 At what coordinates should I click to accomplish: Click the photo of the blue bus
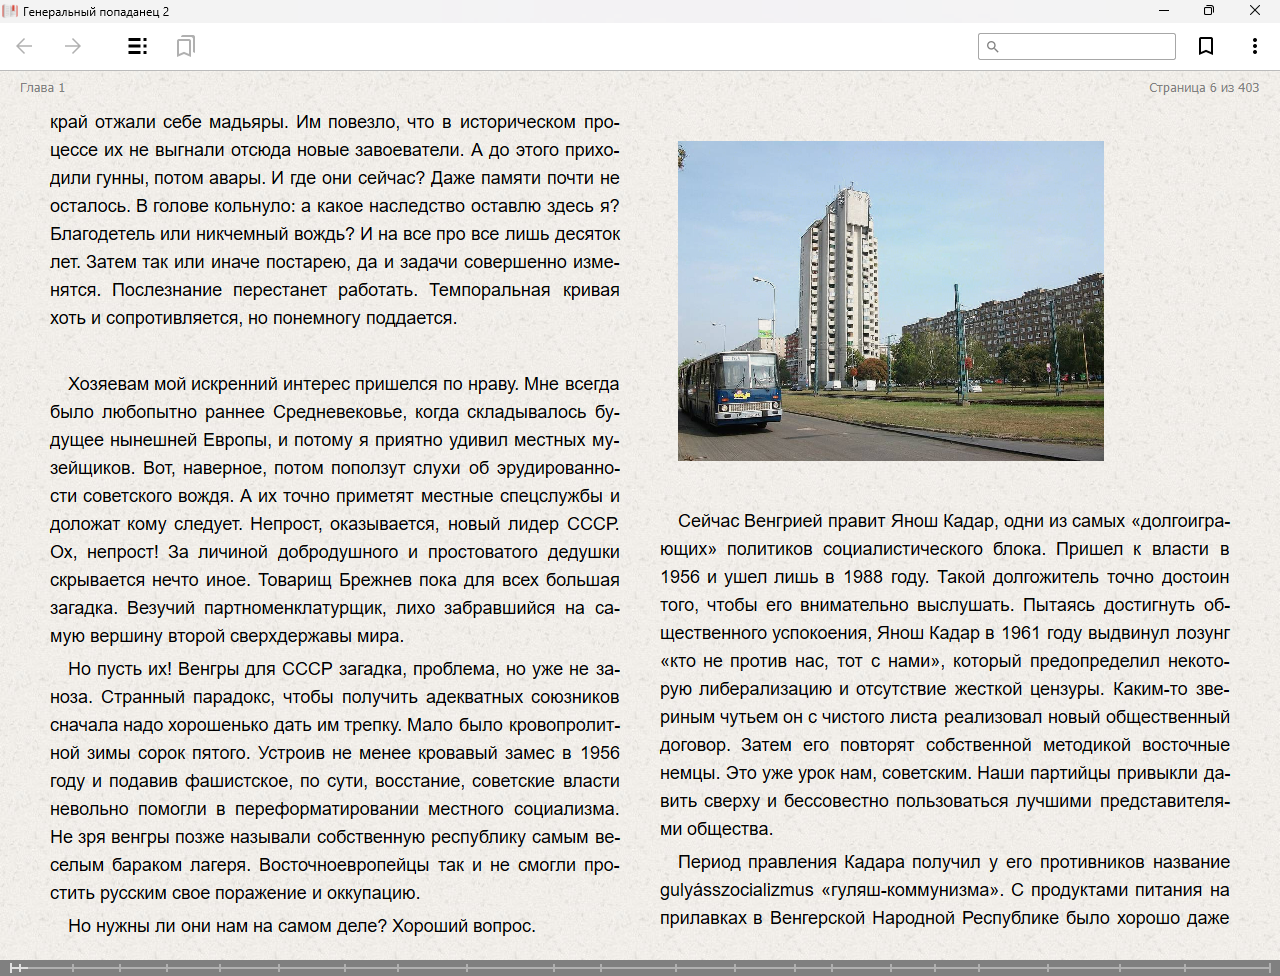(x=890, y=301)
